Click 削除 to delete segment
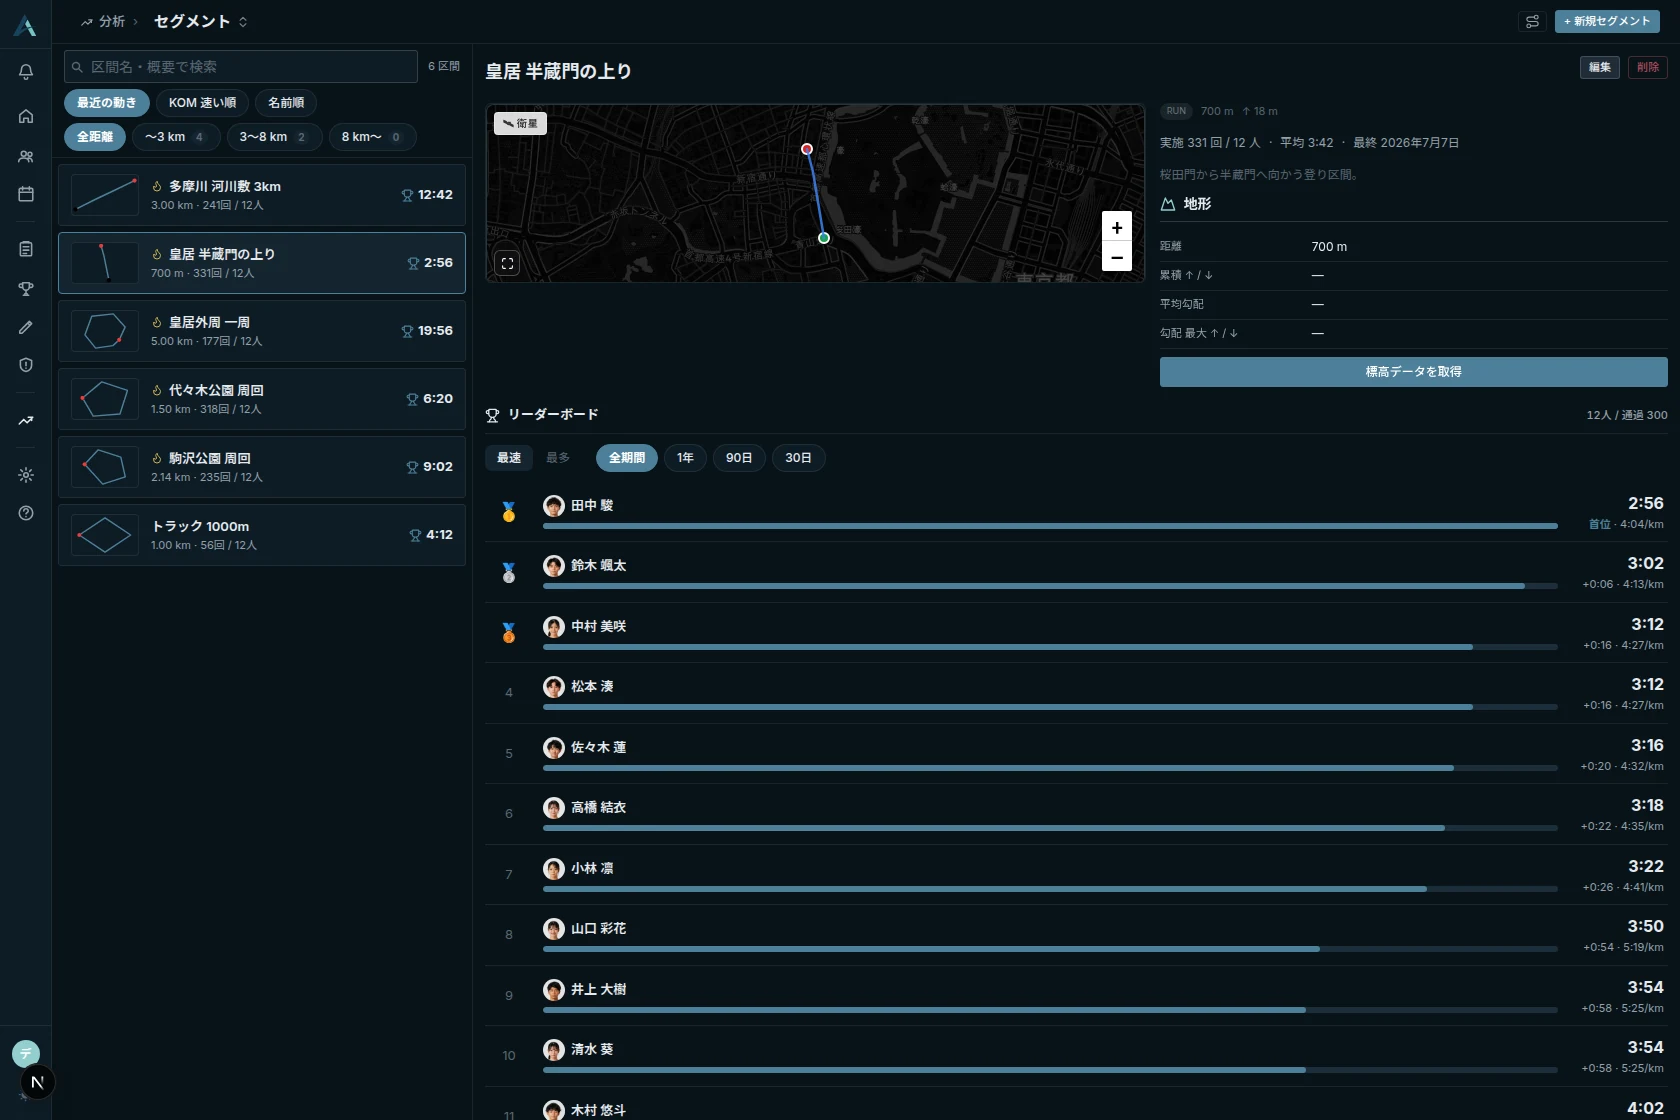1680x1120 pixels. click(x=1648, y=67)
